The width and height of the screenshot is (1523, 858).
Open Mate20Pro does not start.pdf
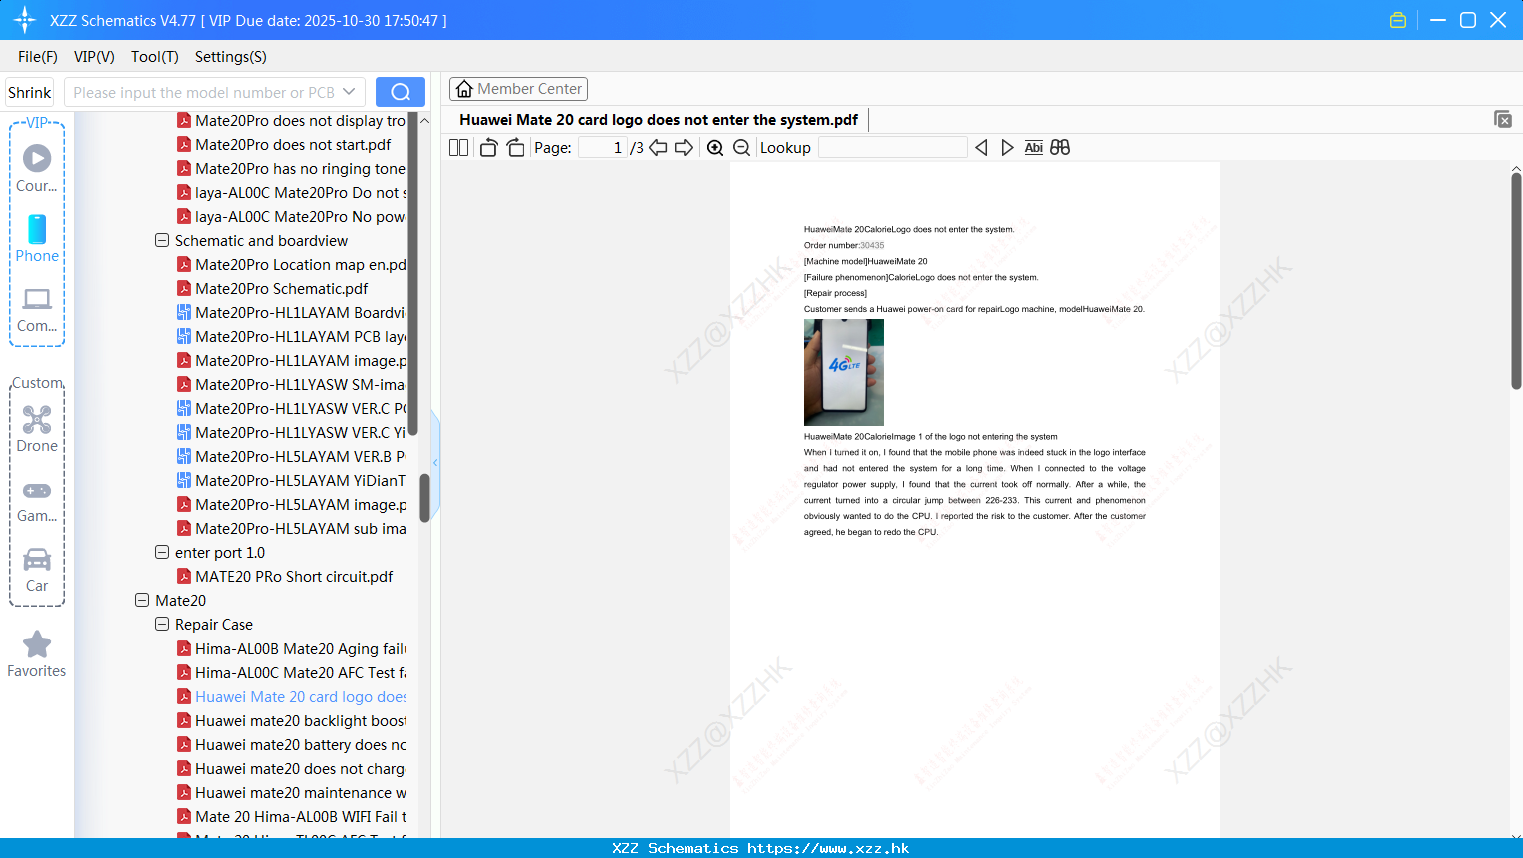tap(284, 144)
